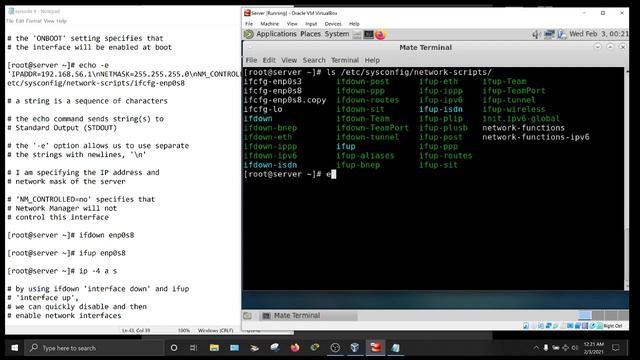Open the MATE Applications menu

pyautogui.click(x=276, y=34)
